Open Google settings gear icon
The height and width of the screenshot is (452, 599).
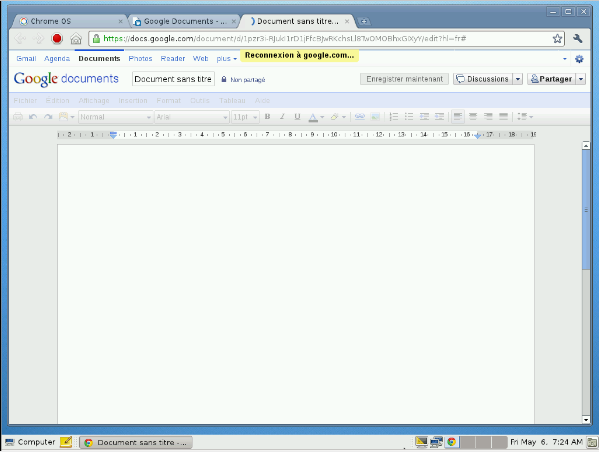pyautogui.click(x=579, y=59)
